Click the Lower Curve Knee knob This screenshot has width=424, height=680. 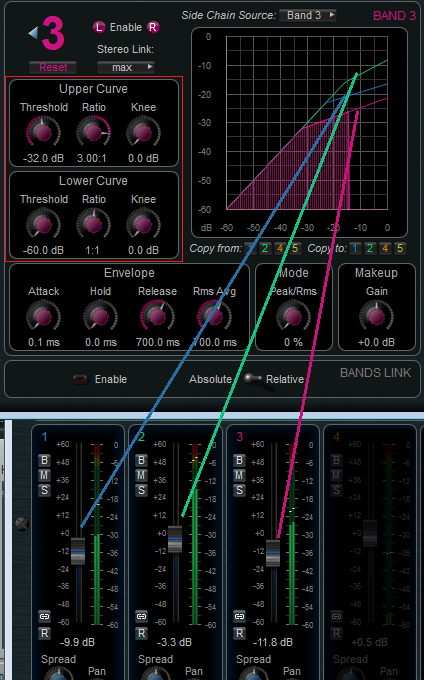(143, 224)
